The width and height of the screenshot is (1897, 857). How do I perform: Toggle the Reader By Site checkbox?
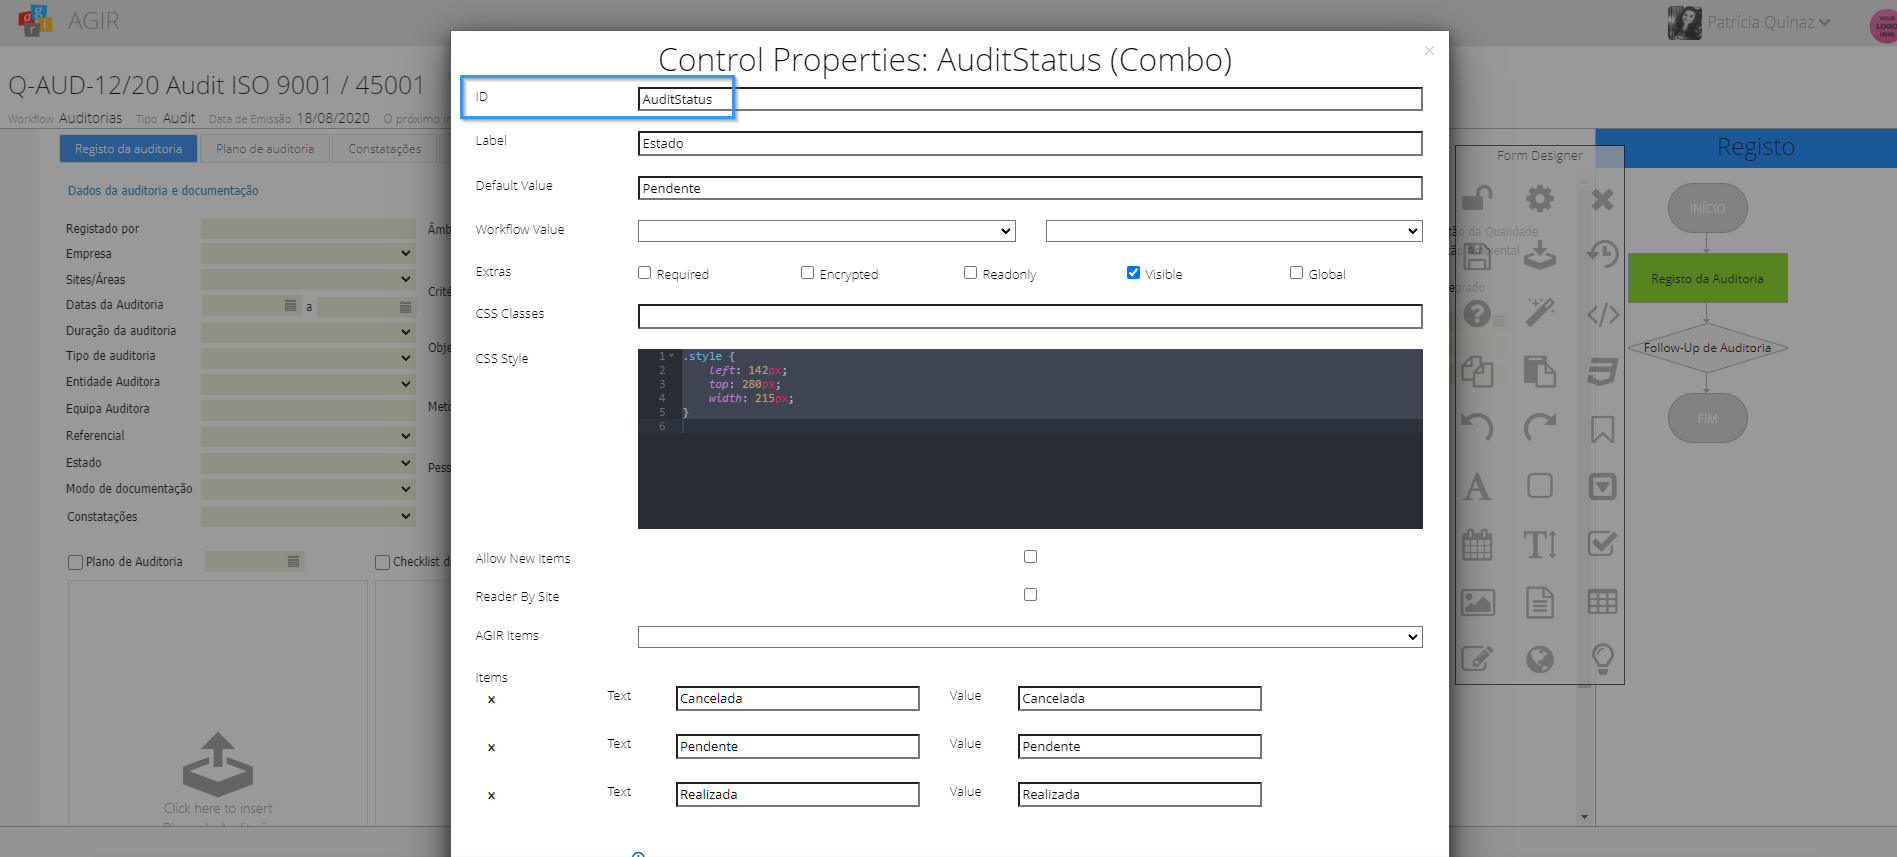click(1030, 595)
